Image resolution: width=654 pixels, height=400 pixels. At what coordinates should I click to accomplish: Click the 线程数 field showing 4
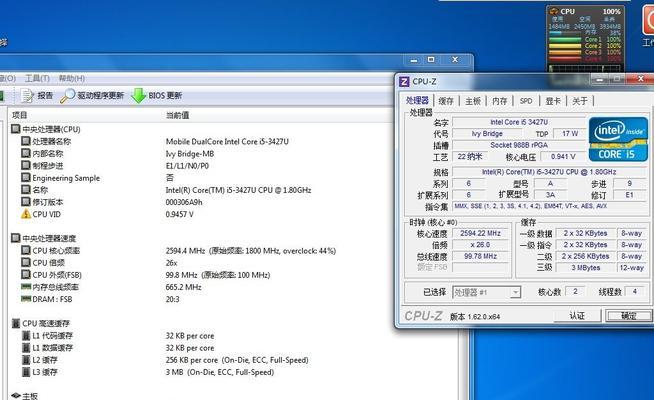click(x=634, y=292)
